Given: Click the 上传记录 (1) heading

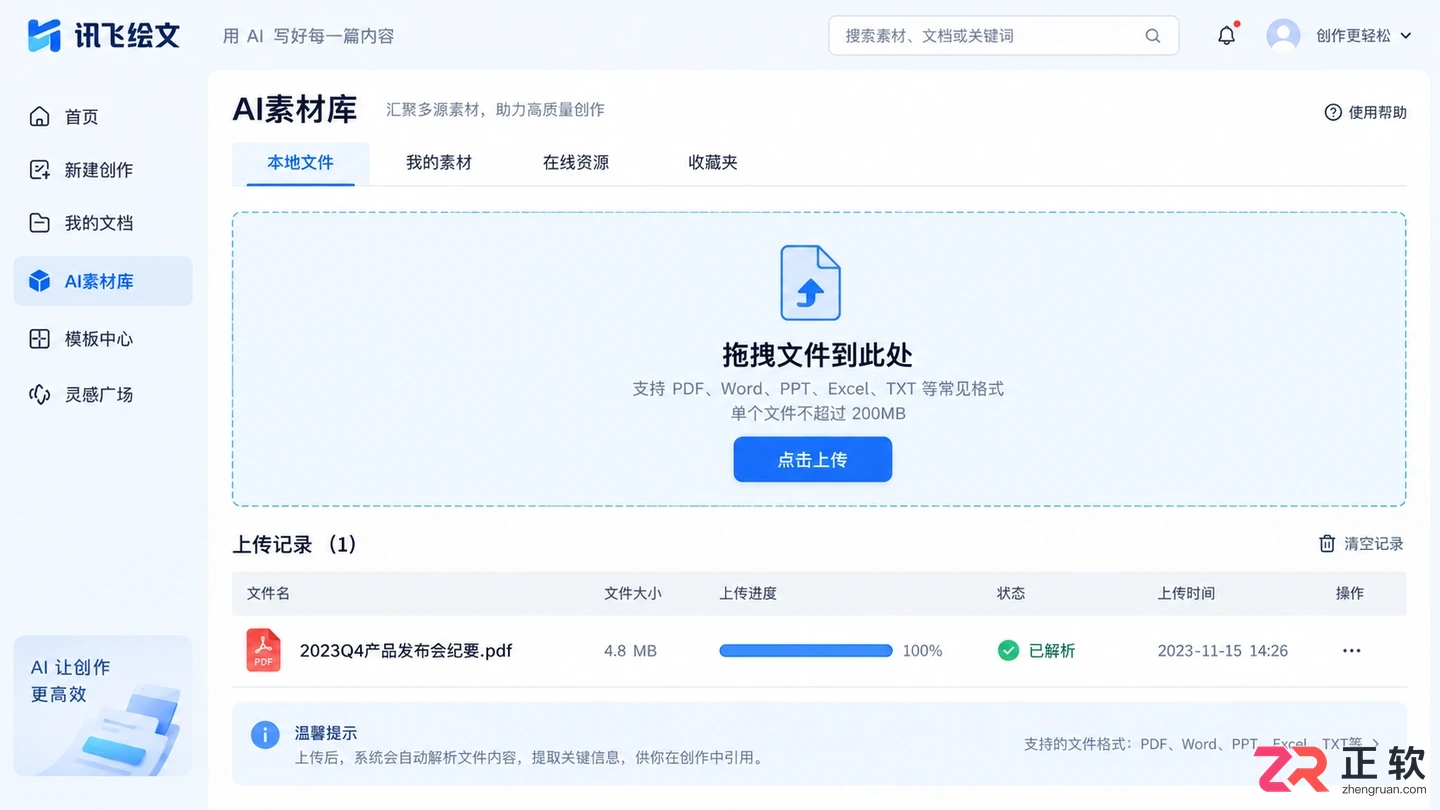Looking at the screenshot, I should (295, 544).
